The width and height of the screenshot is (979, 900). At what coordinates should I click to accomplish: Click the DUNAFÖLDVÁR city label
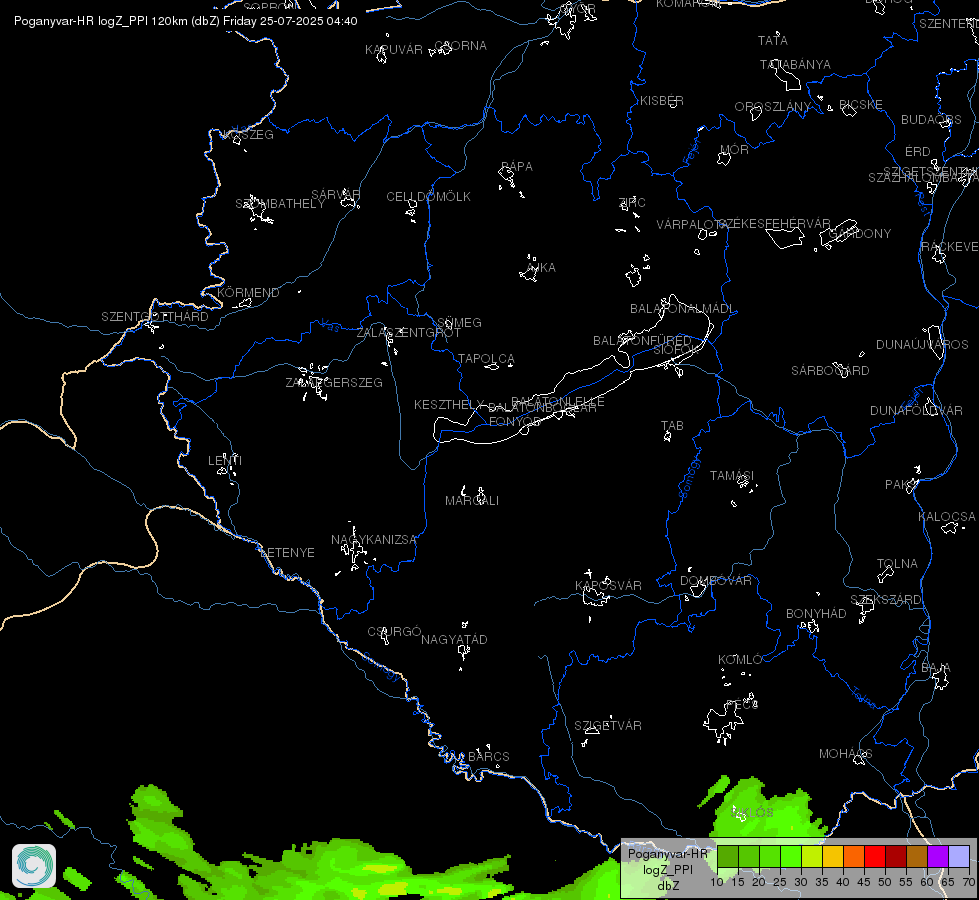[917, 411]
